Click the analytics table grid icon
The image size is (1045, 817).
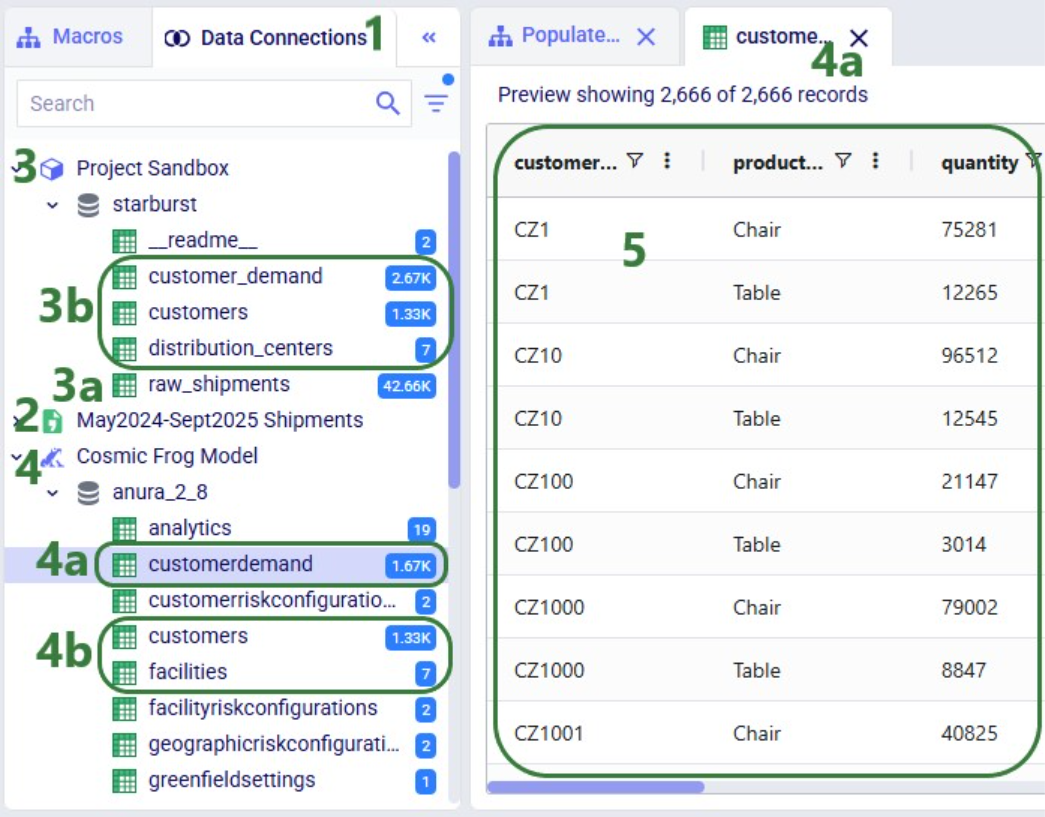[x=125, y=528]
